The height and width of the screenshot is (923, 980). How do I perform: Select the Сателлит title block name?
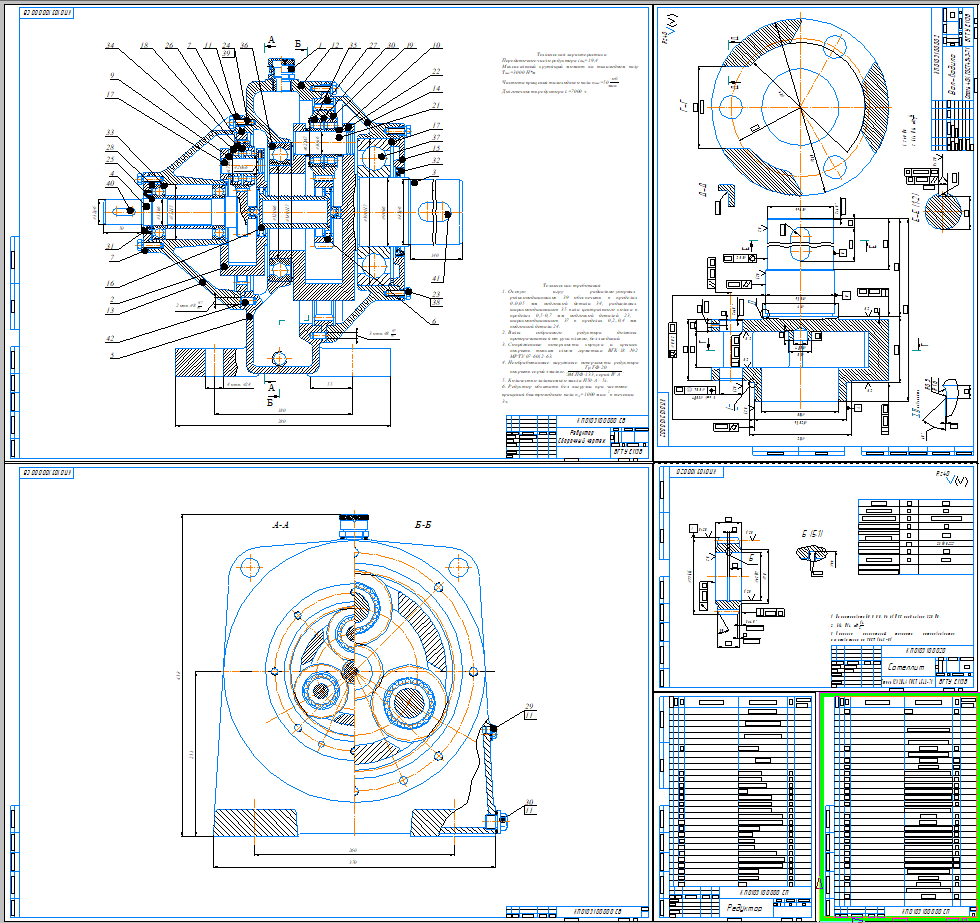(x=912, y=663)
